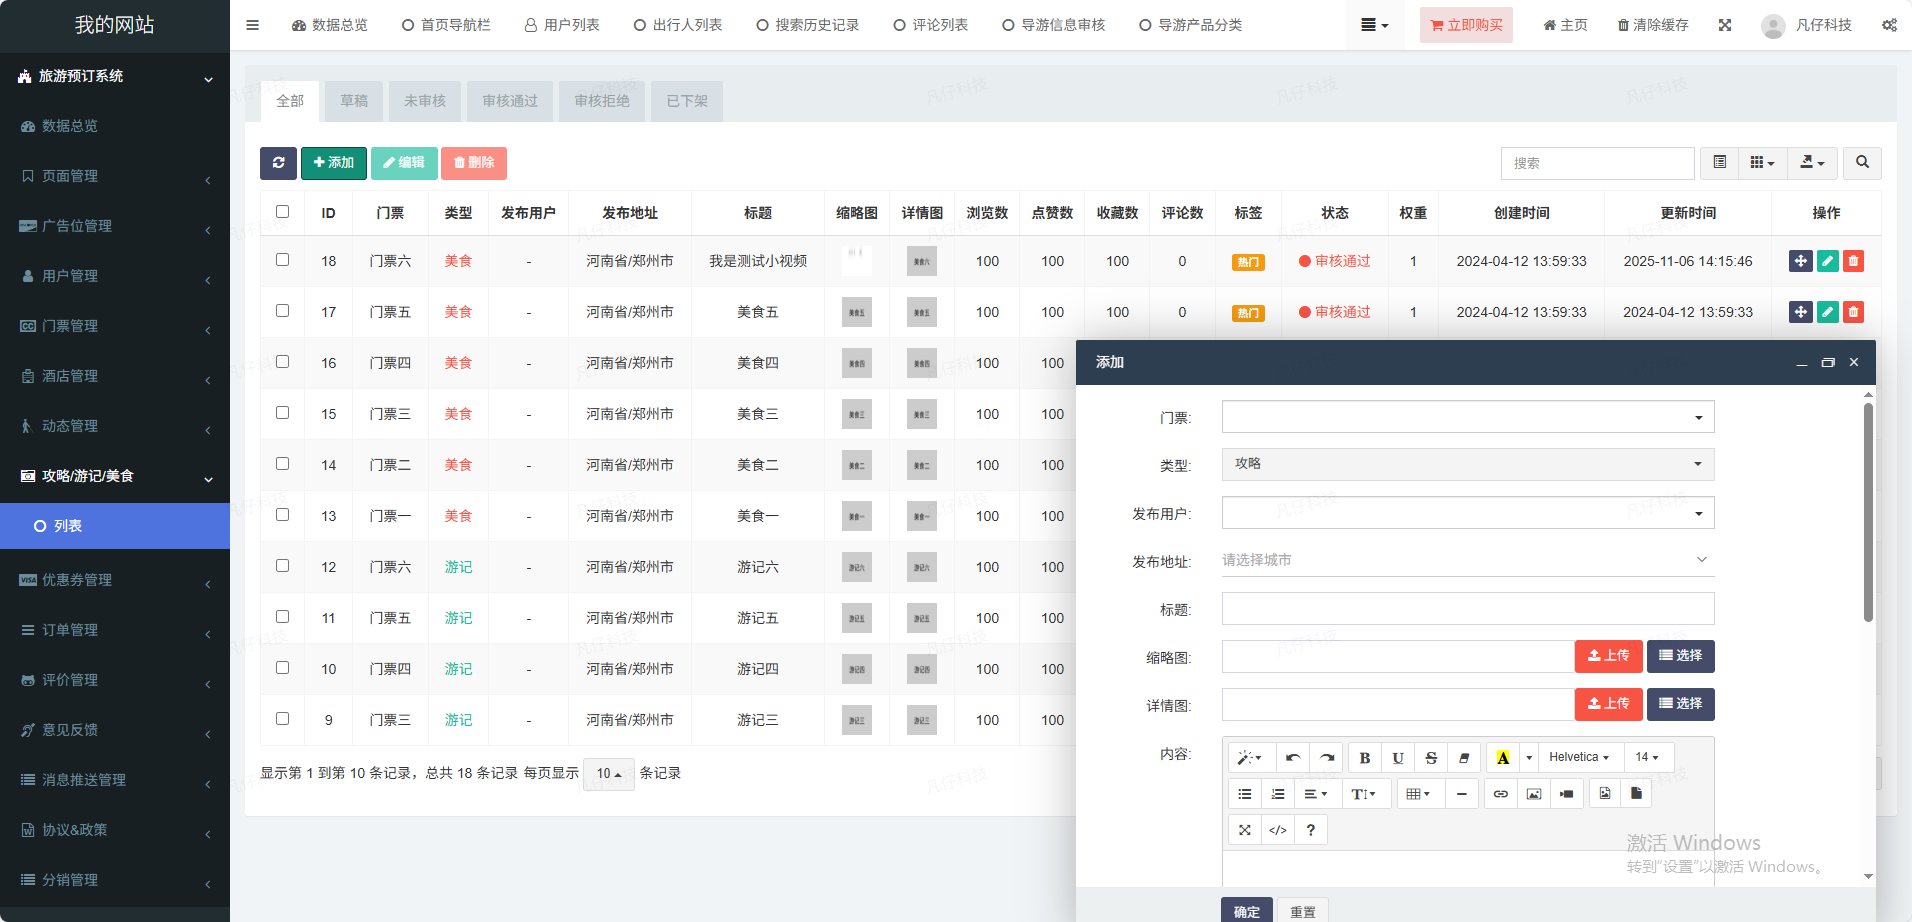Toggle bold in the content editor

point(1364,758)
